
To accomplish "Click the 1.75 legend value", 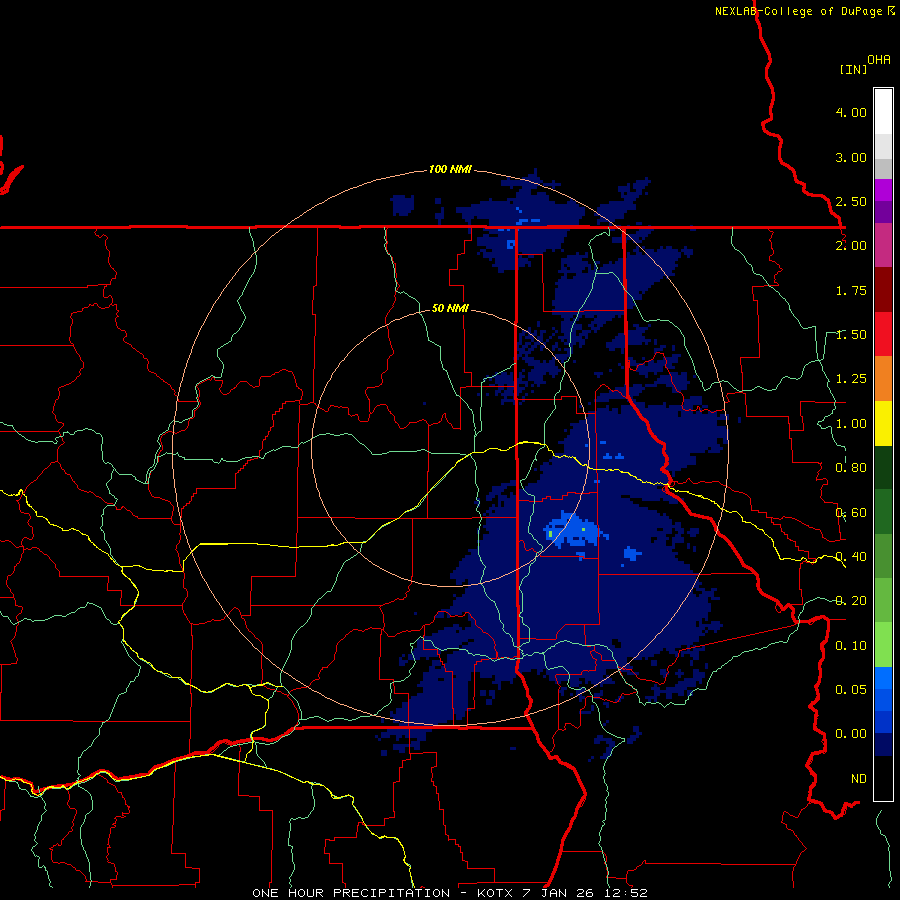I will 851,290.
